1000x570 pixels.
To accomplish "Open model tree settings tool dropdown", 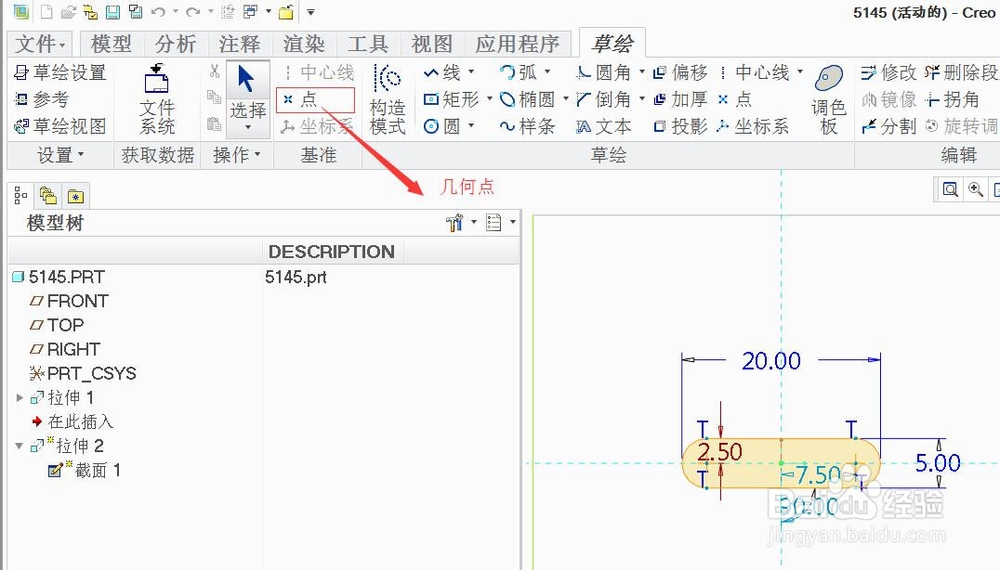I will (x=461, y=223).
